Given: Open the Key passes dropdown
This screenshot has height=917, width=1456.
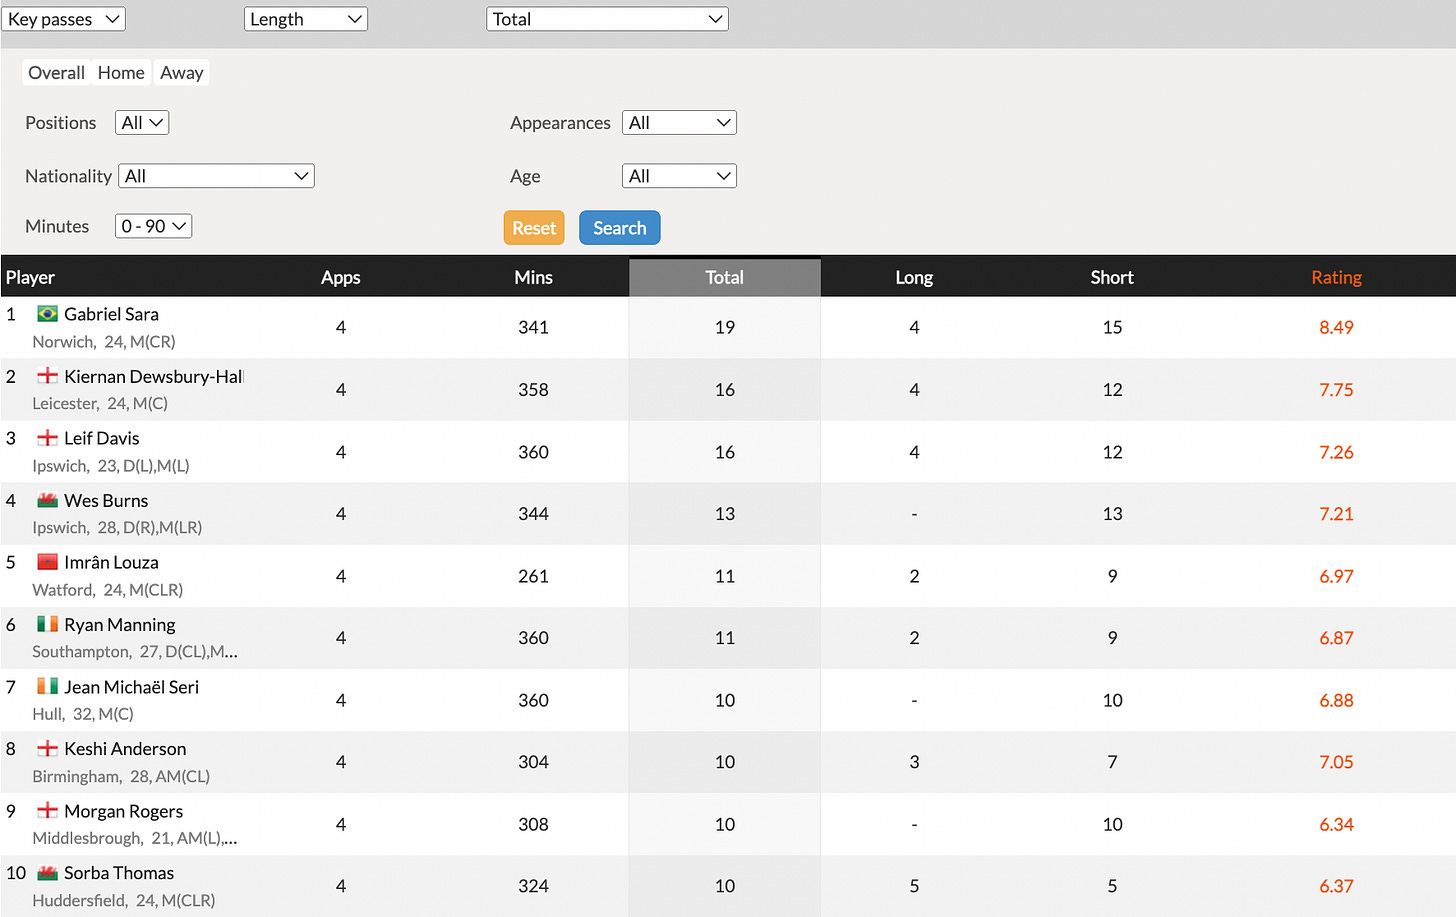Looking at the screenshot, I should [63, 19].
